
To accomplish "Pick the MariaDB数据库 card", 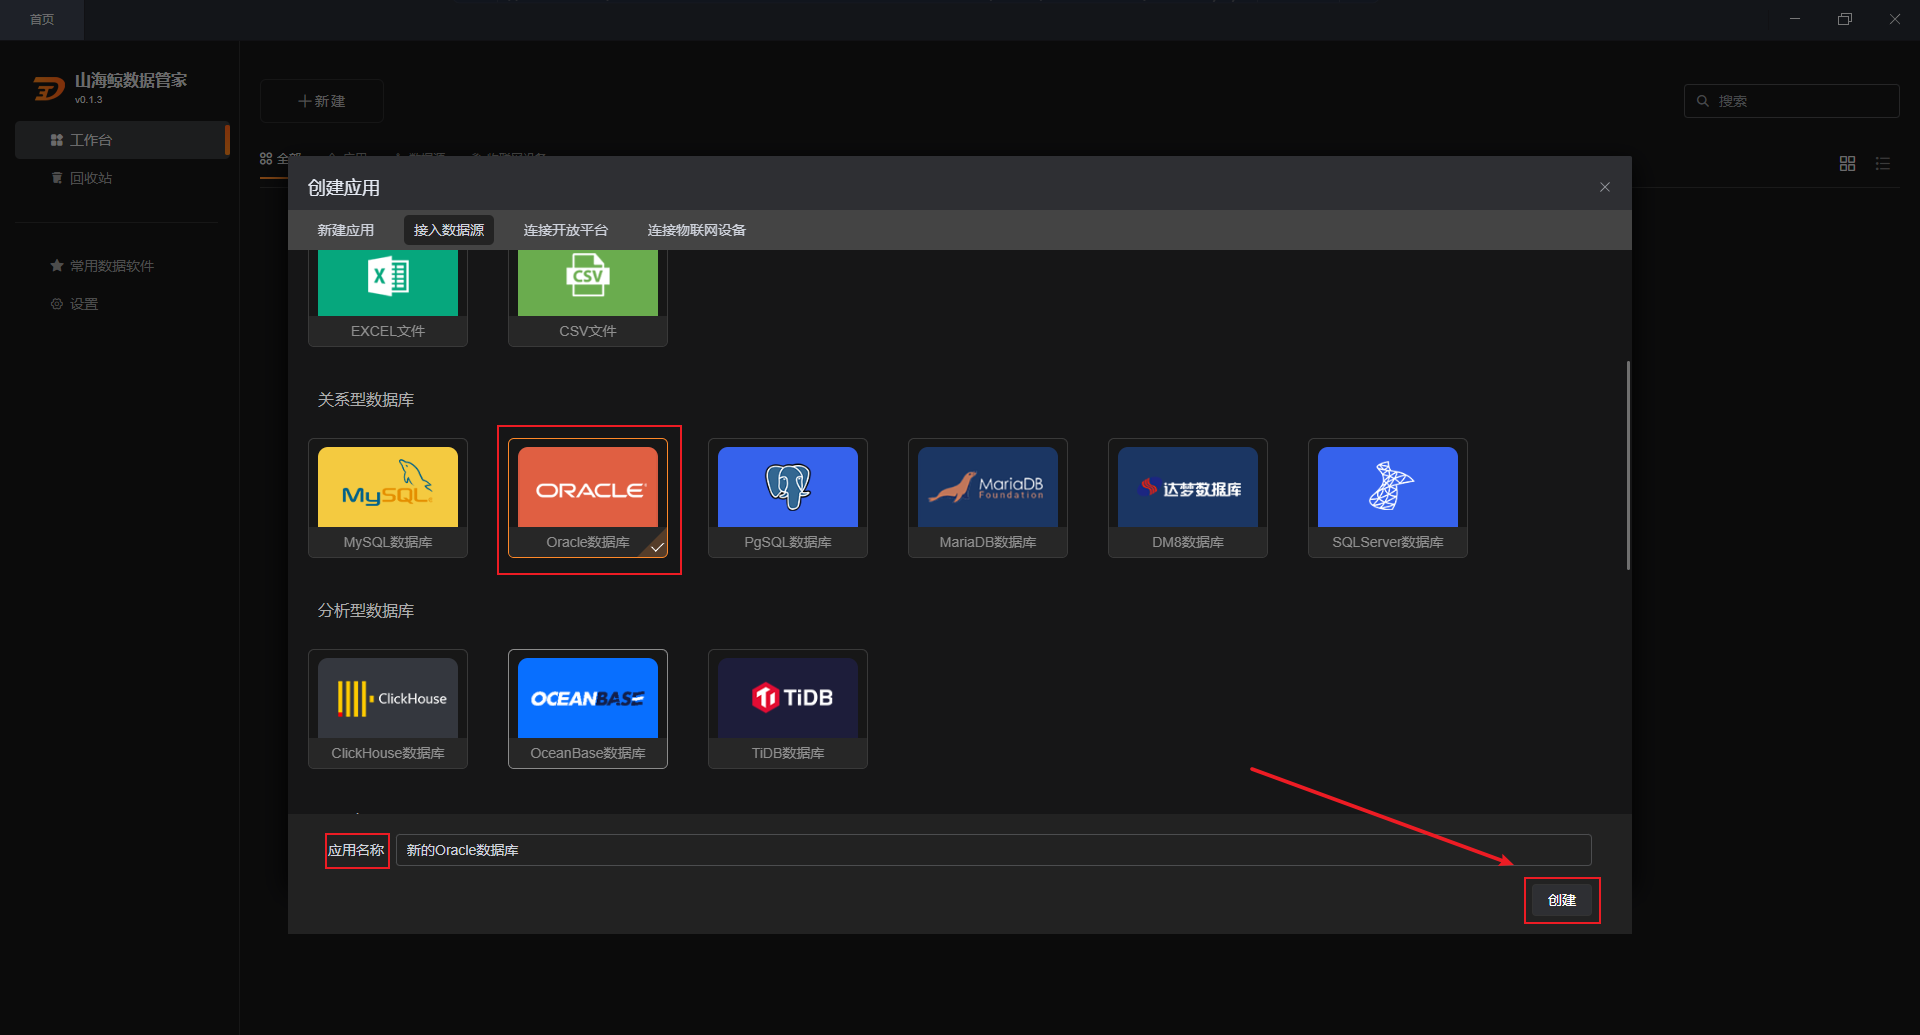I will [988, 498].
